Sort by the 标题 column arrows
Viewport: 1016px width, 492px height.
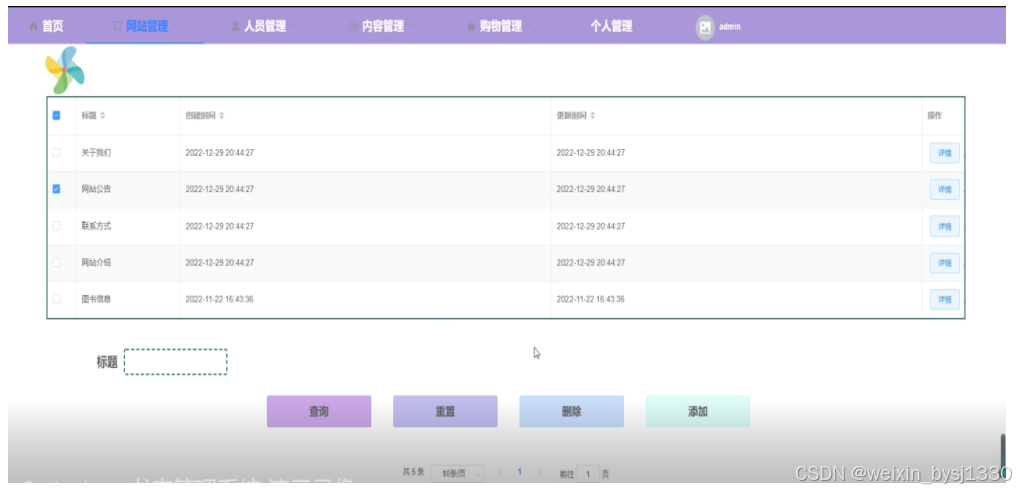[102, 116]
